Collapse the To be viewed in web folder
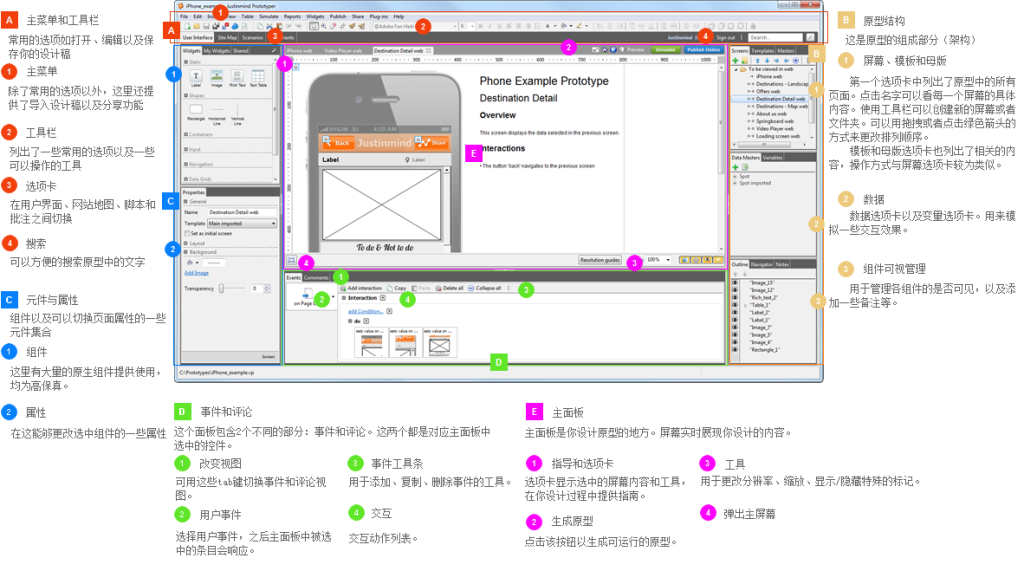This screenshot has width=1024, height=571. 736,69
